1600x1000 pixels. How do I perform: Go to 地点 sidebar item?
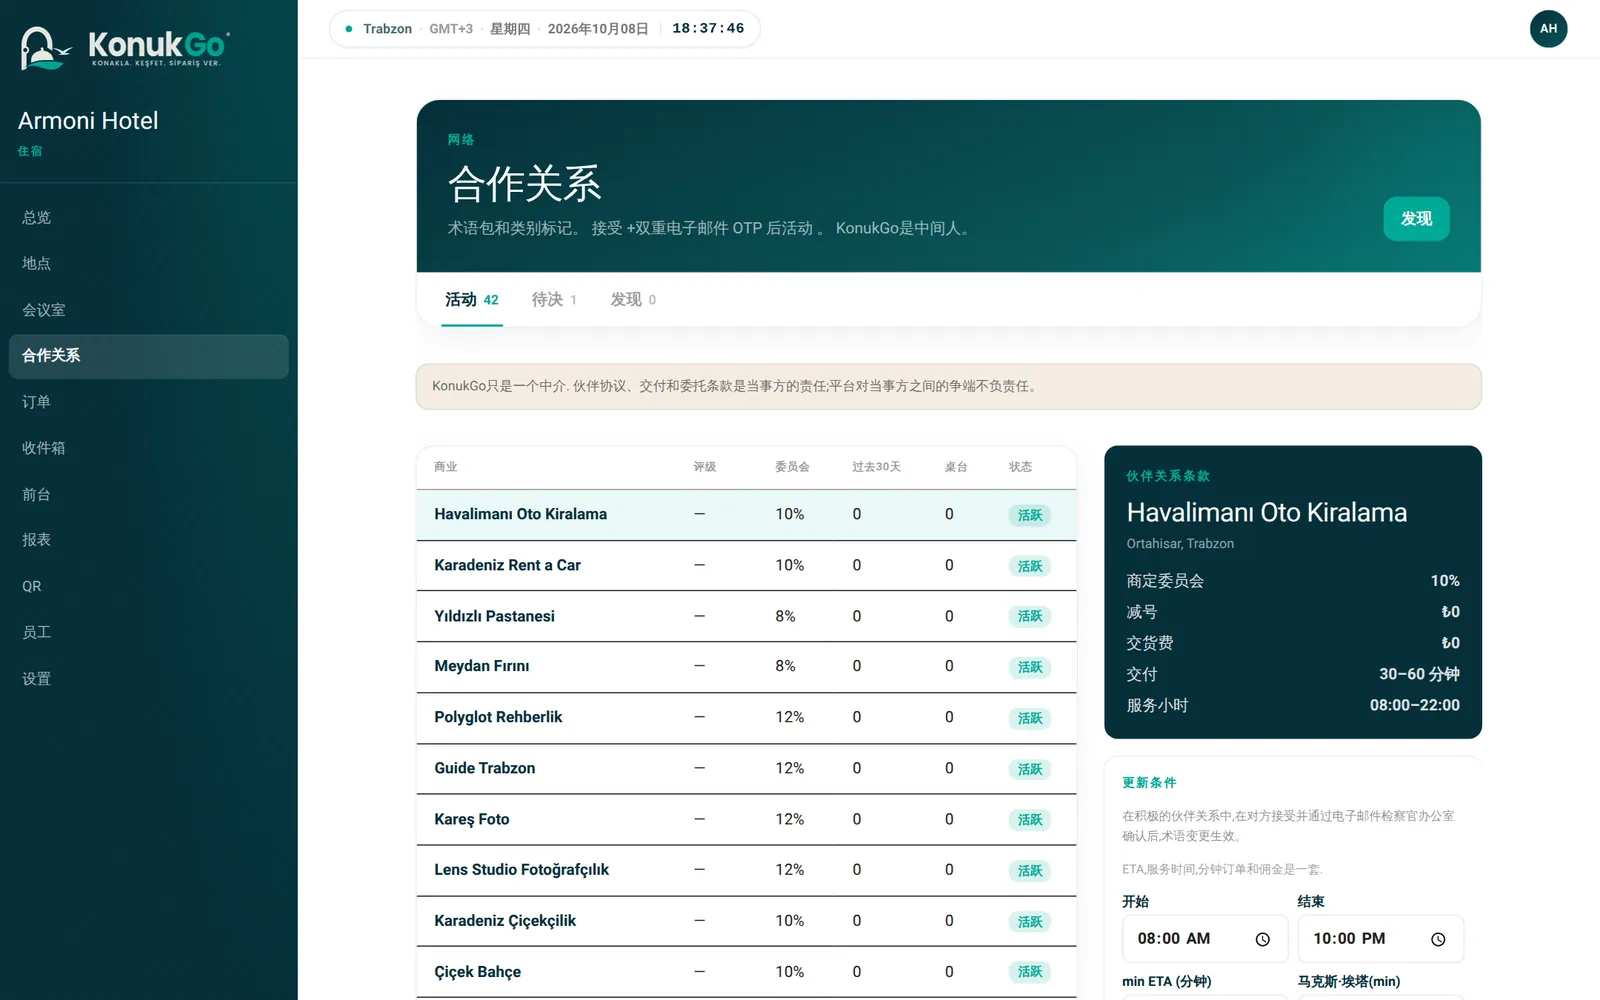148,263
